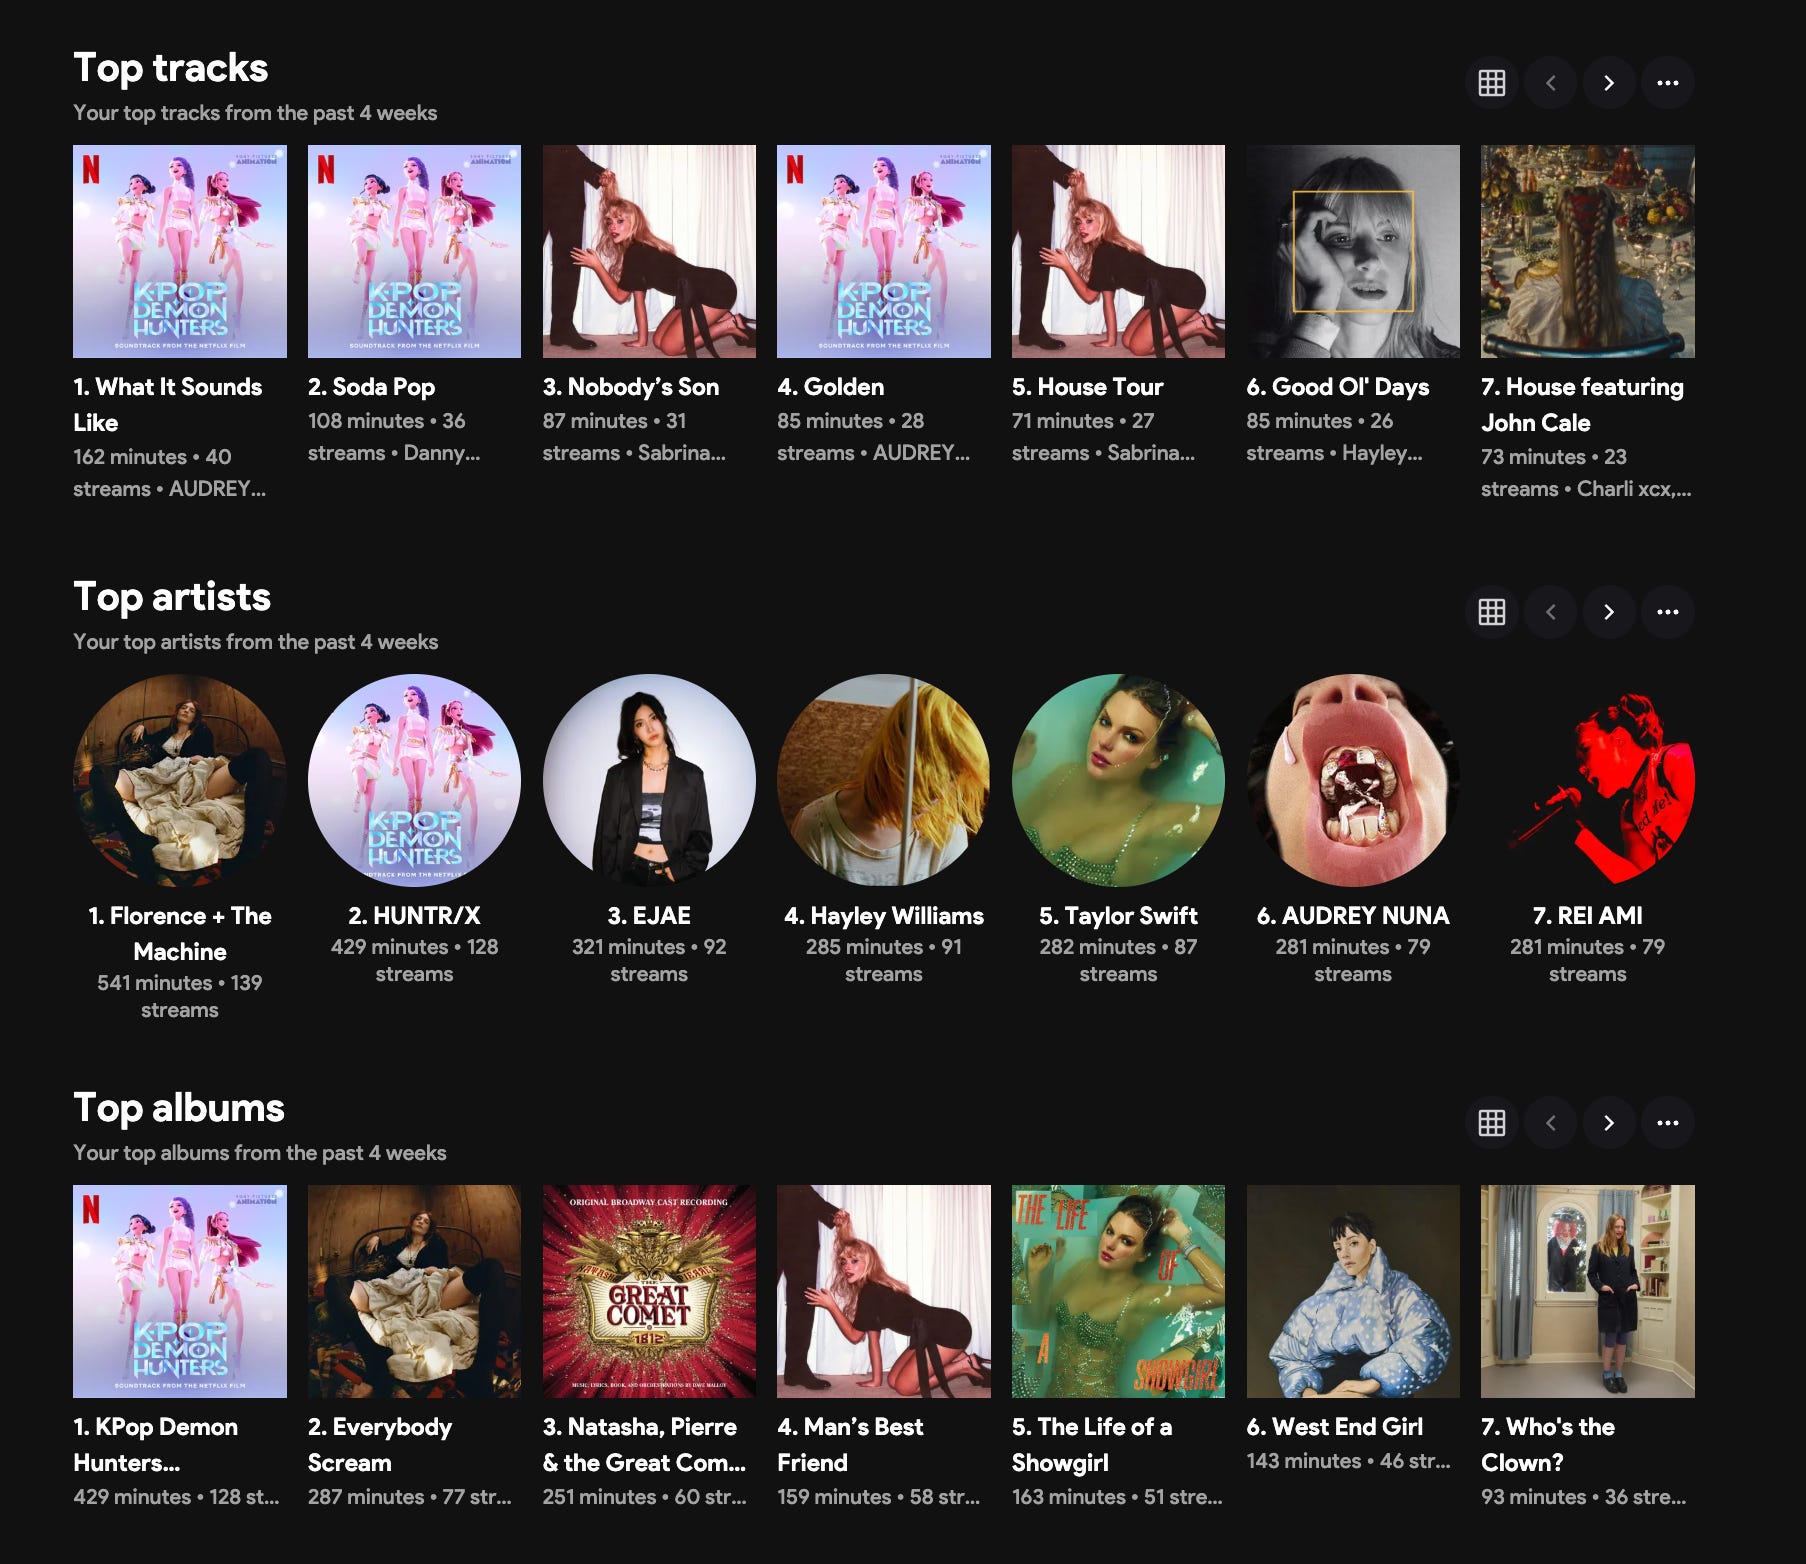Open more options for Top albums
The height and width of the screenshot is (1564, 1806).
click(1667, 1123)
